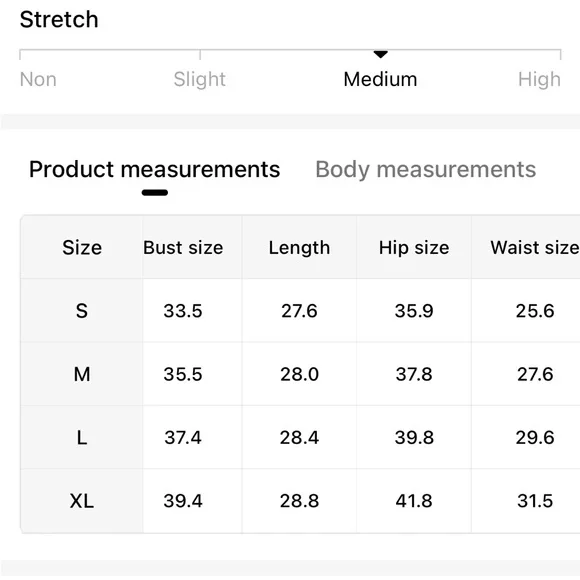Screen dimensions: 580x580
Task: Select the S size row label
Action: coord(82,311)
